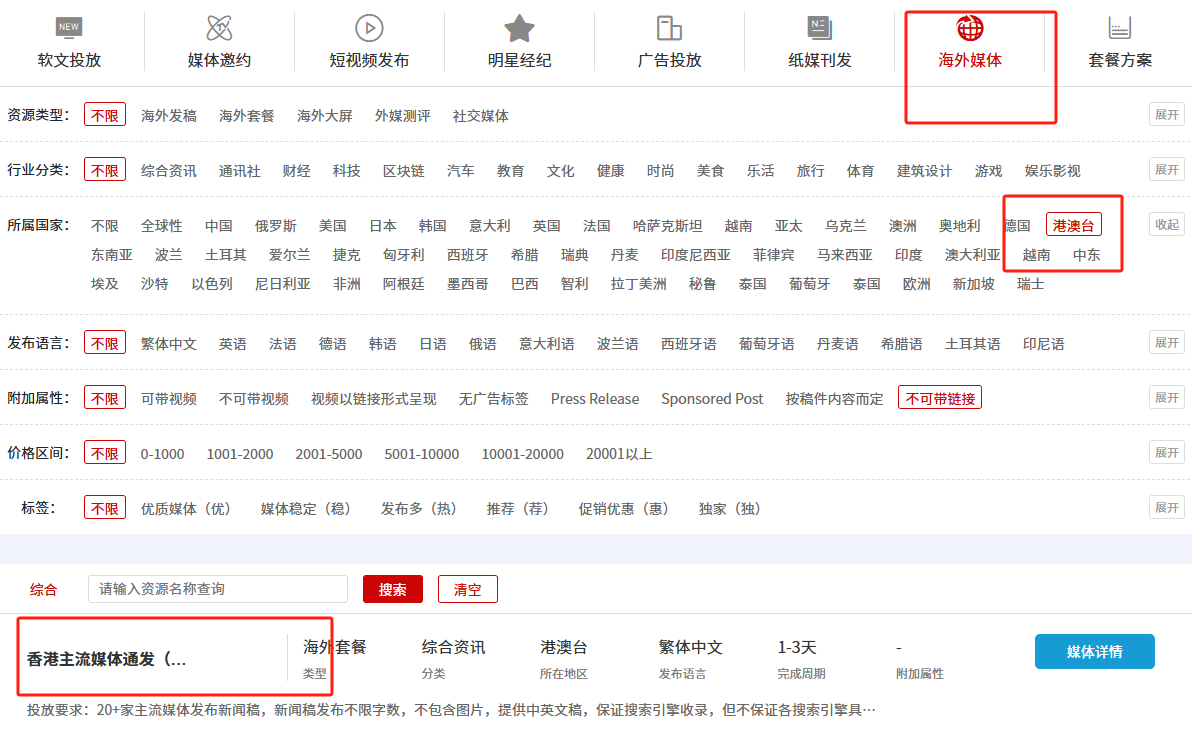Select 港澳台 in the country filter
1192x739 pixels.
click(x=1074, y=225)
